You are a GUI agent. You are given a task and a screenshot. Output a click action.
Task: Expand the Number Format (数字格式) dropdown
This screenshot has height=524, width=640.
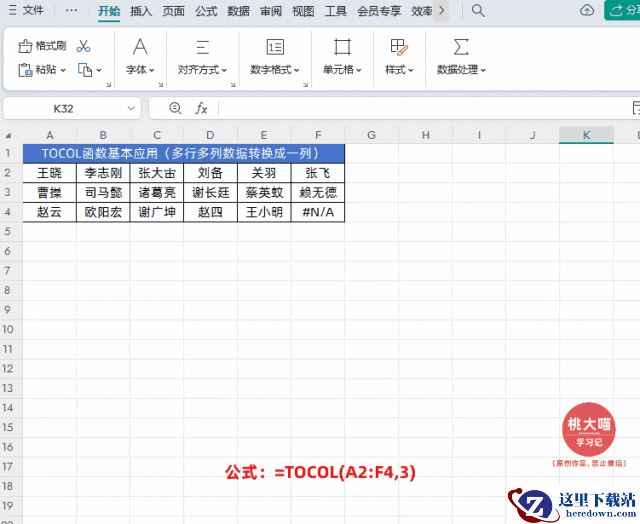(x=275, y=70)
